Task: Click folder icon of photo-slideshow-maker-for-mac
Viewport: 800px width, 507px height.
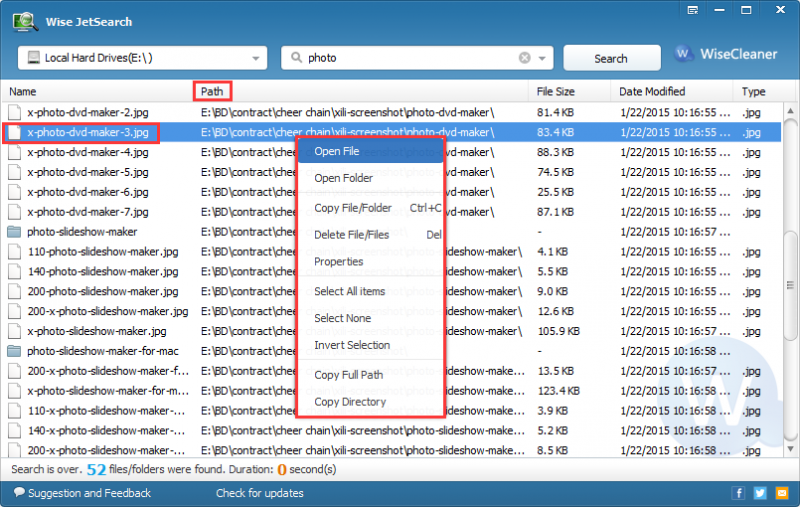Action: pos(14,351)
